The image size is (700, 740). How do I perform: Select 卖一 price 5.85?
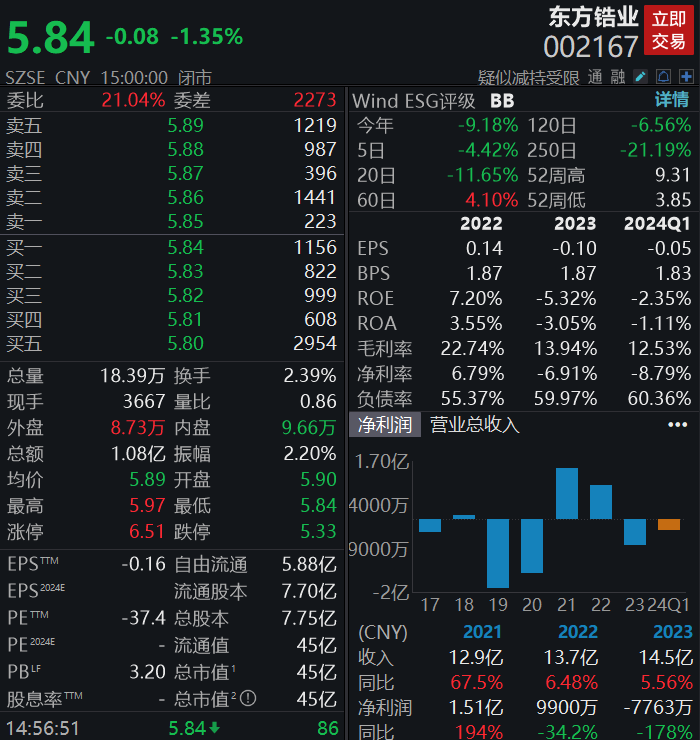(x=186, y=222)
